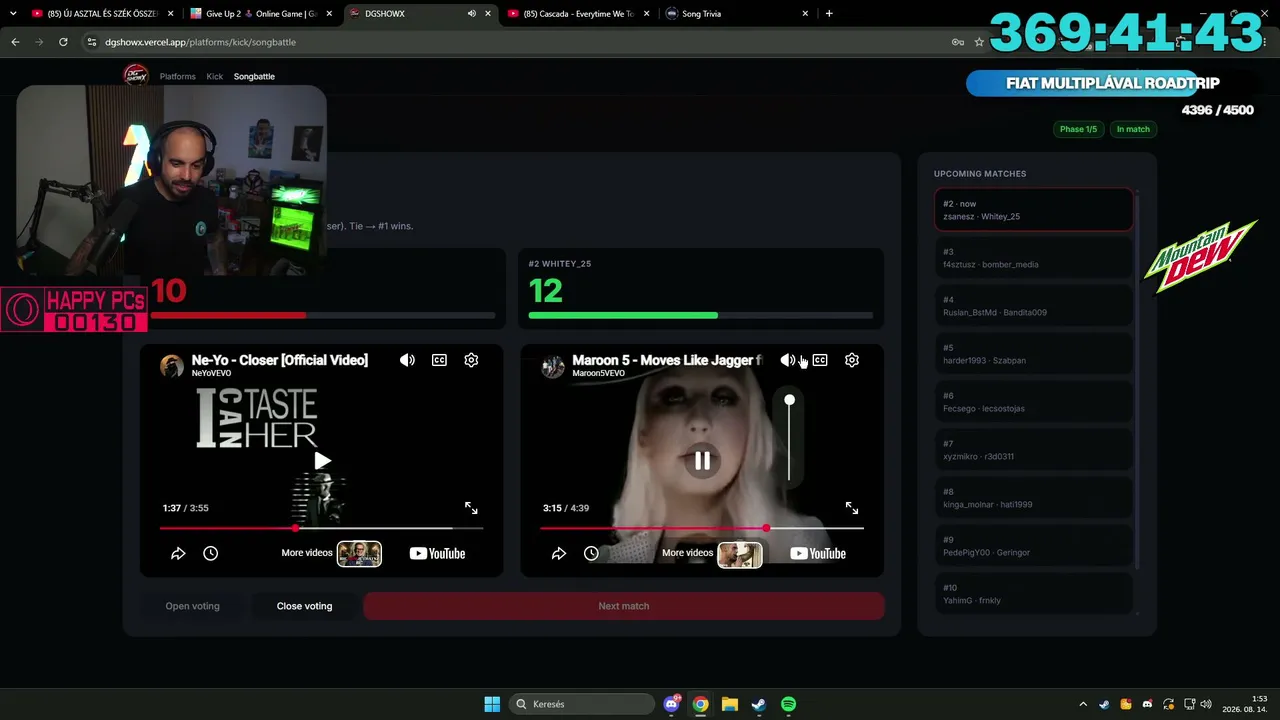Toggle captions on the Ne-Yo video

[x=439, y=360]
